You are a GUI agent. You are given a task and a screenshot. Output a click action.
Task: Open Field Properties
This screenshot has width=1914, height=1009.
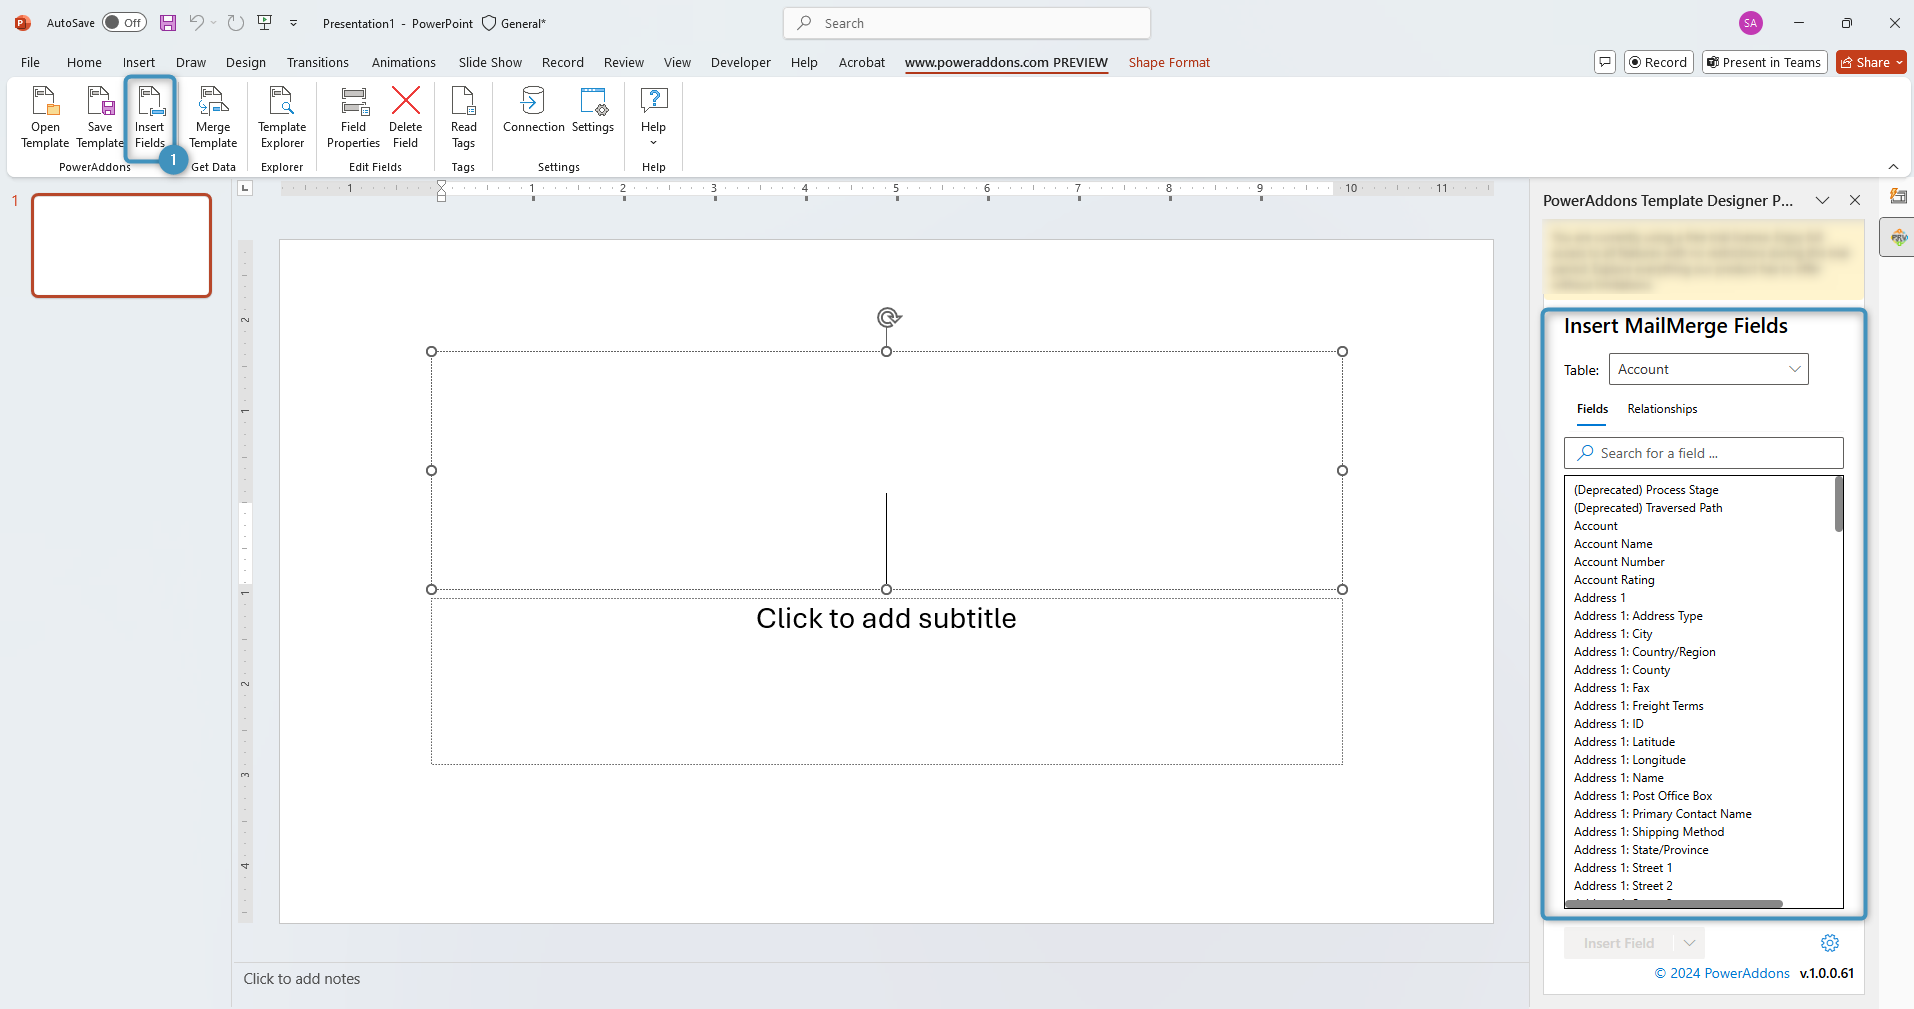pyautogui.click(x=353, y=117)
